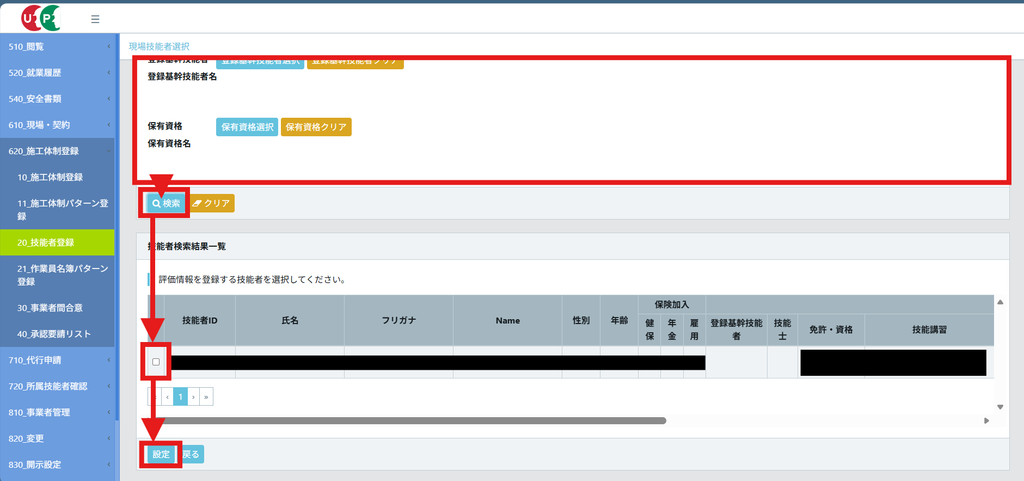The image size is (1024, 481).
Task: Click the 保有資格選択 button
Action: [248, 127]
